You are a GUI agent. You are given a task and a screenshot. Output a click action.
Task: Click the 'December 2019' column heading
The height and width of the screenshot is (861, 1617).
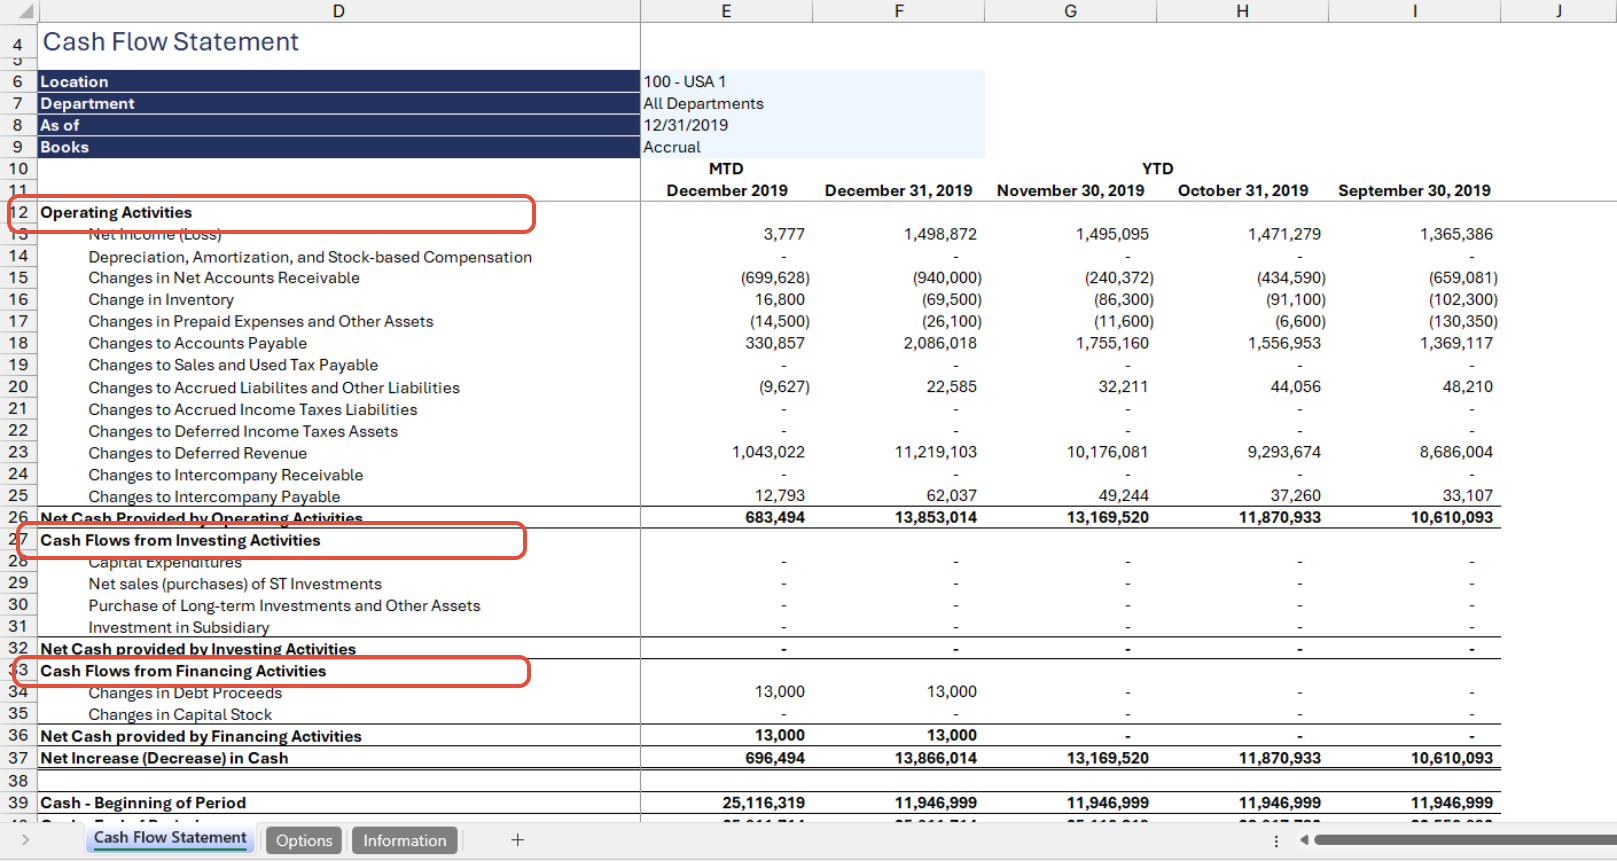(727, 190)
